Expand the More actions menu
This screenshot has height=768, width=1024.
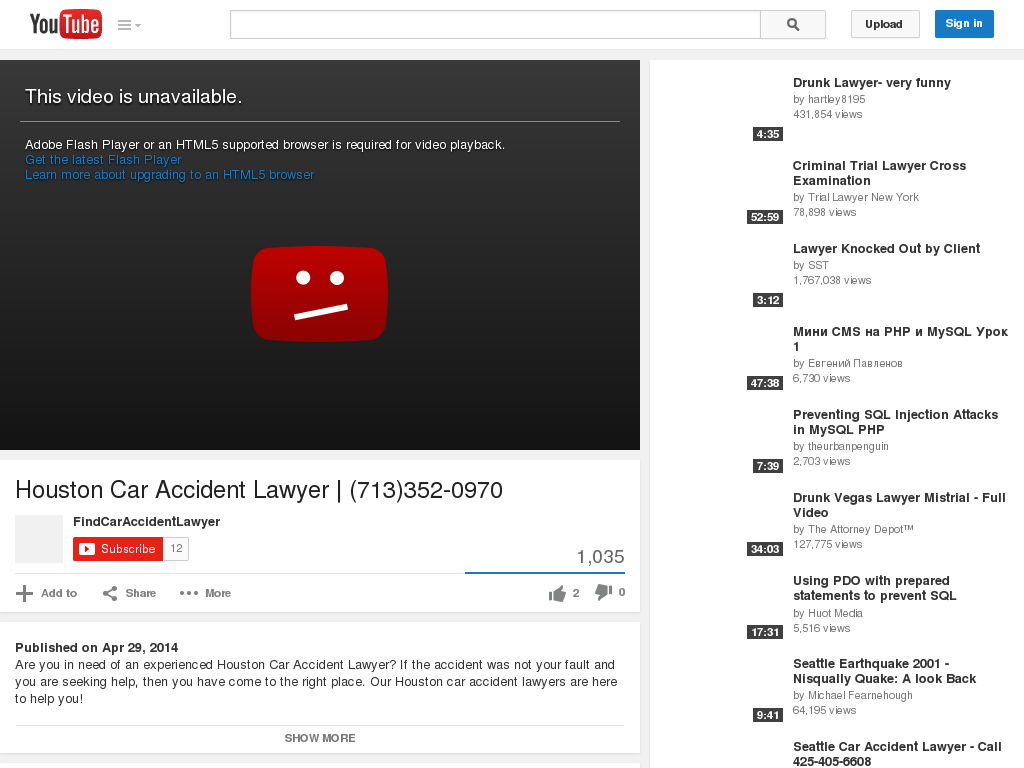coord(205,593)
